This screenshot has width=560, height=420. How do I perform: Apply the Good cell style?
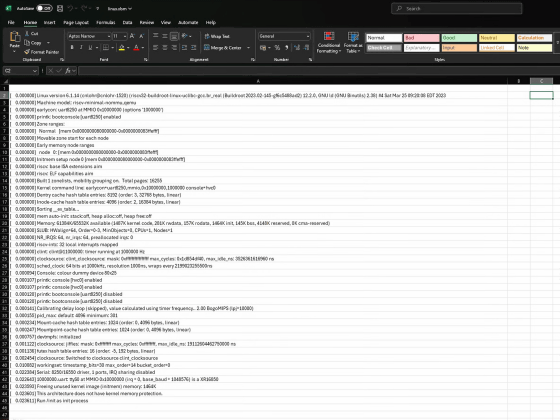point(459,38)
